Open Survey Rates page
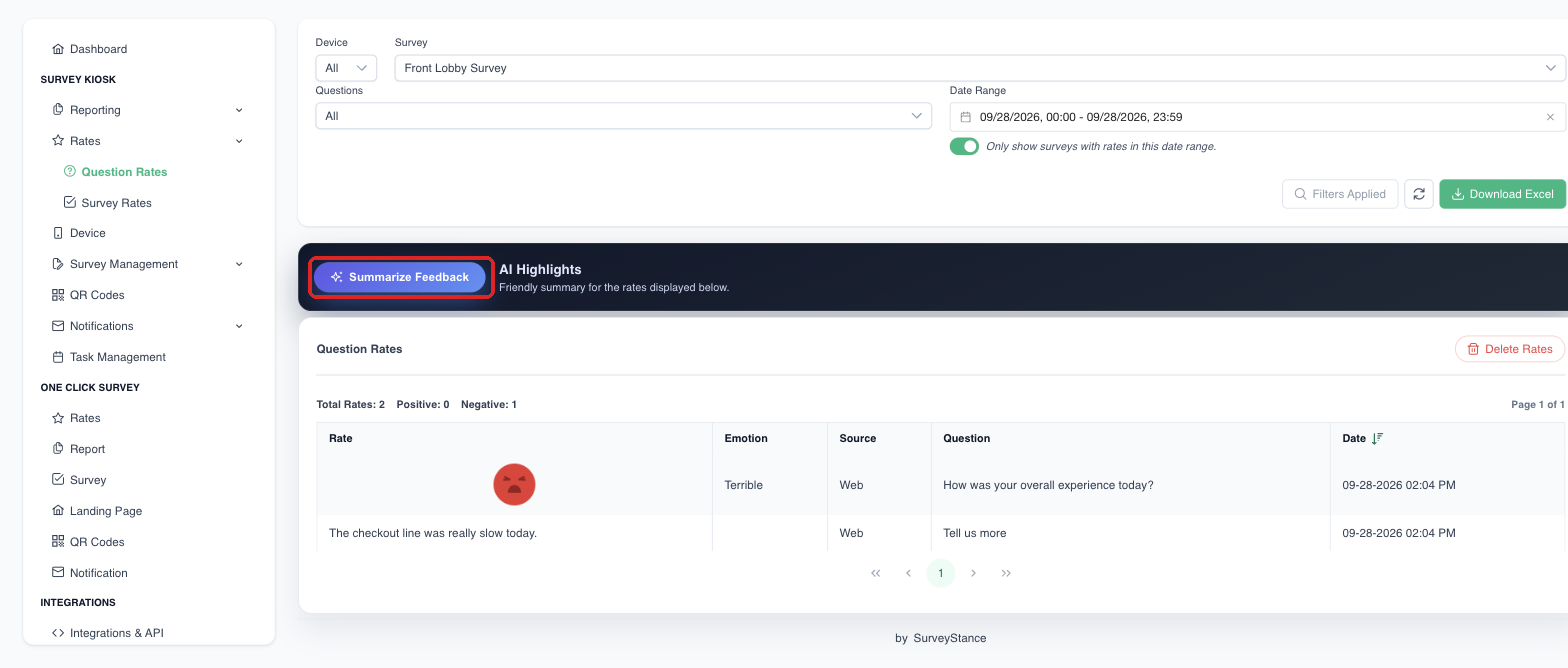The width and height of the screenshot is (1568, 668). click(117, 203)
